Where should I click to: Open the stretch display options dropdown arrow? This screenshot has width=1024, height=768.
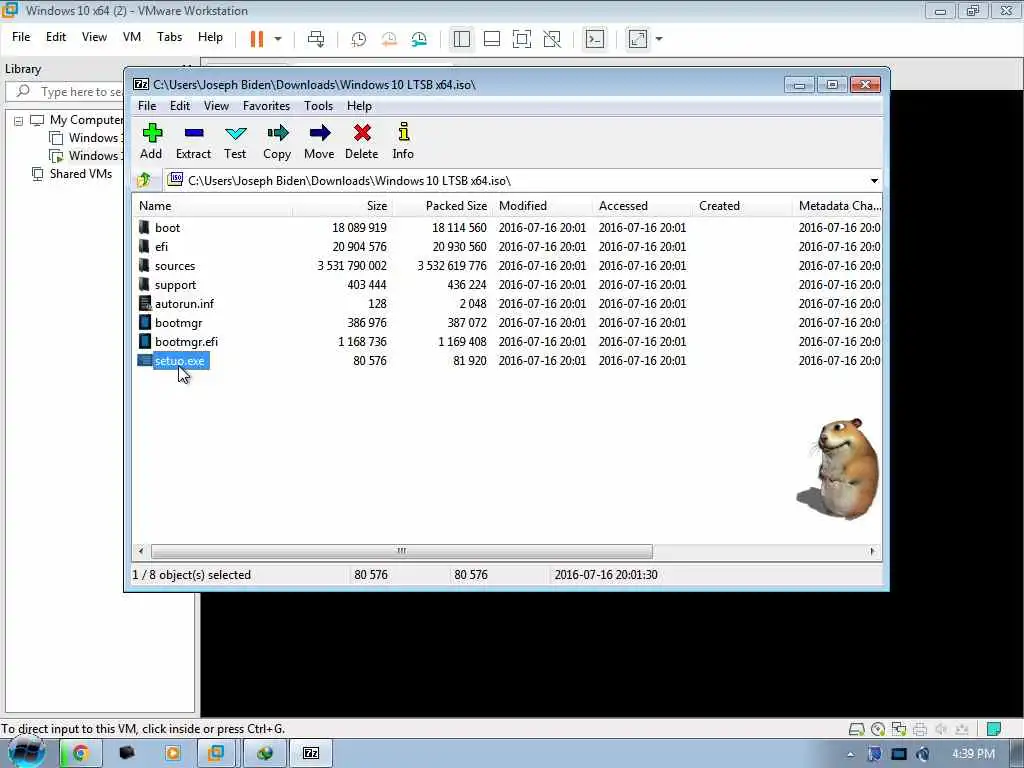[x=659, y=39]
